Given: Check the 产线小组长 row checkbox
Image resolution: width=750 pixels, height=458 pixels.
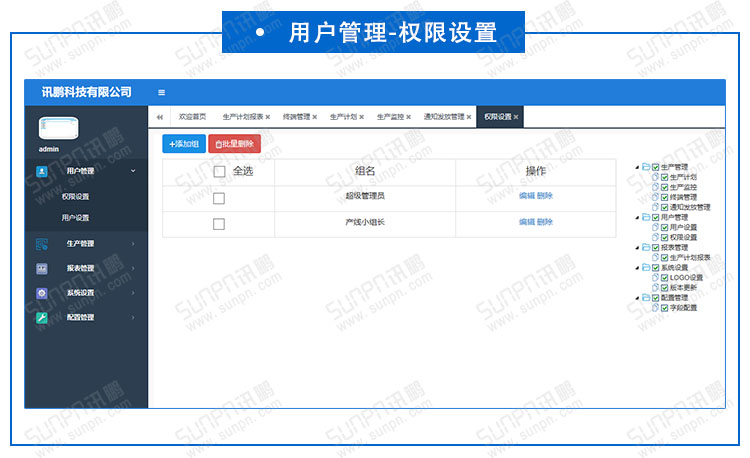Looking at the screenshot, I should [x=219, y=224].
